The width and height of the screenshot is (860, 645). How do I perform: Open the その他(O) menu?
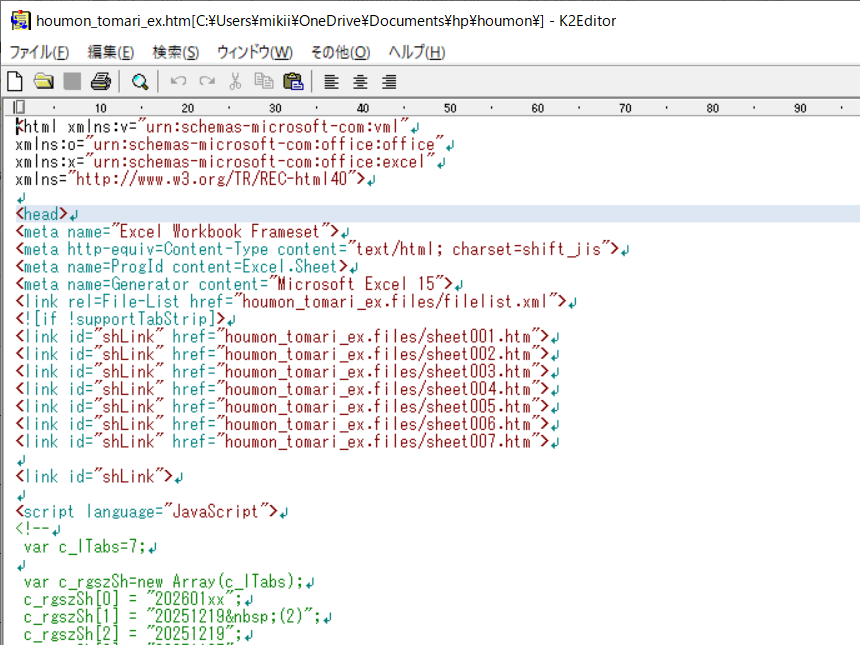click(339, 52)
